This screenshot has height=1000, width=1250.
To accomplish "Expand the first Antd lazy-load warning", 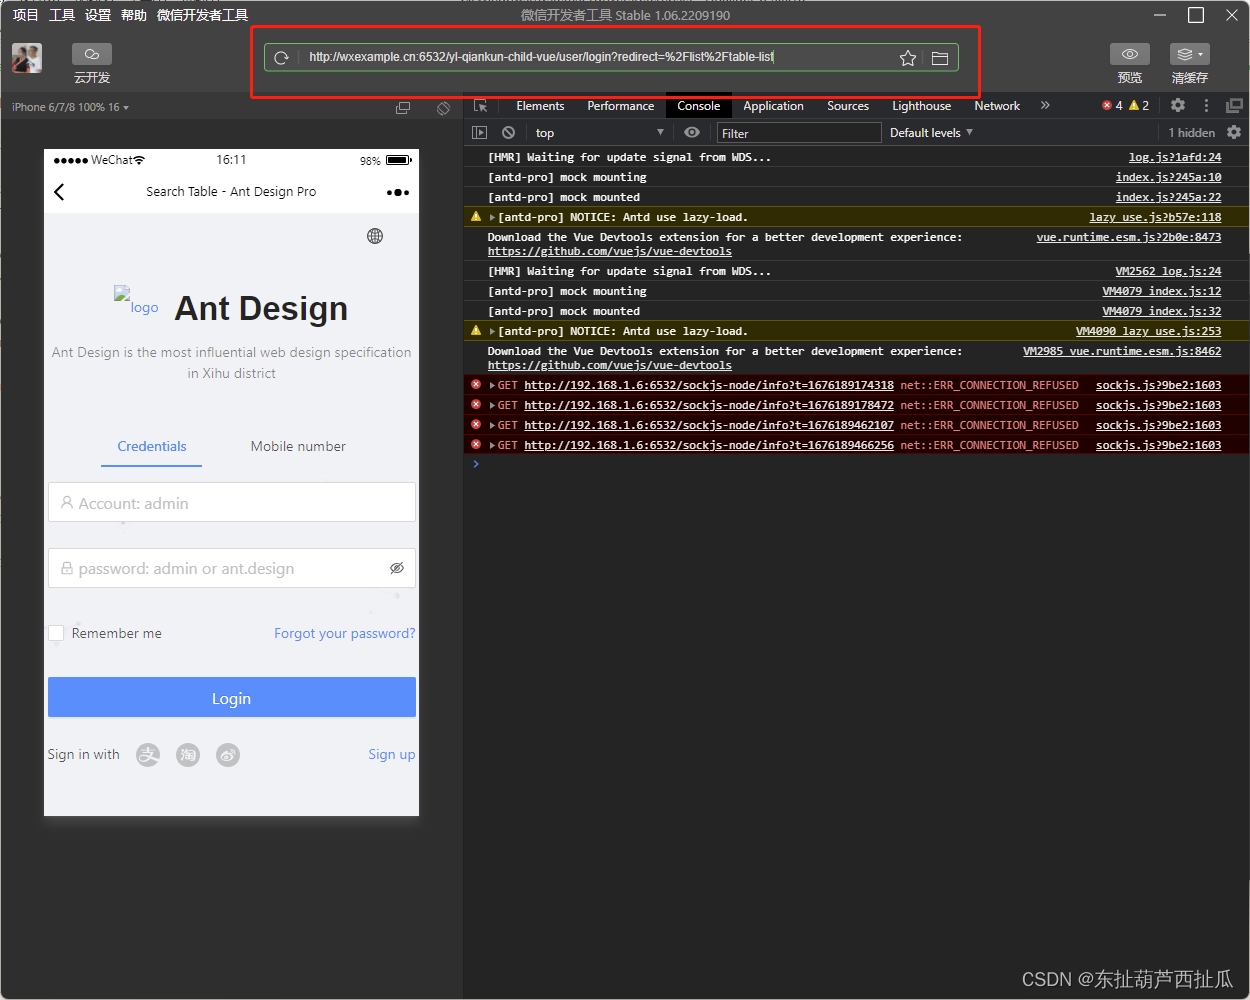I will pos(492,217).
